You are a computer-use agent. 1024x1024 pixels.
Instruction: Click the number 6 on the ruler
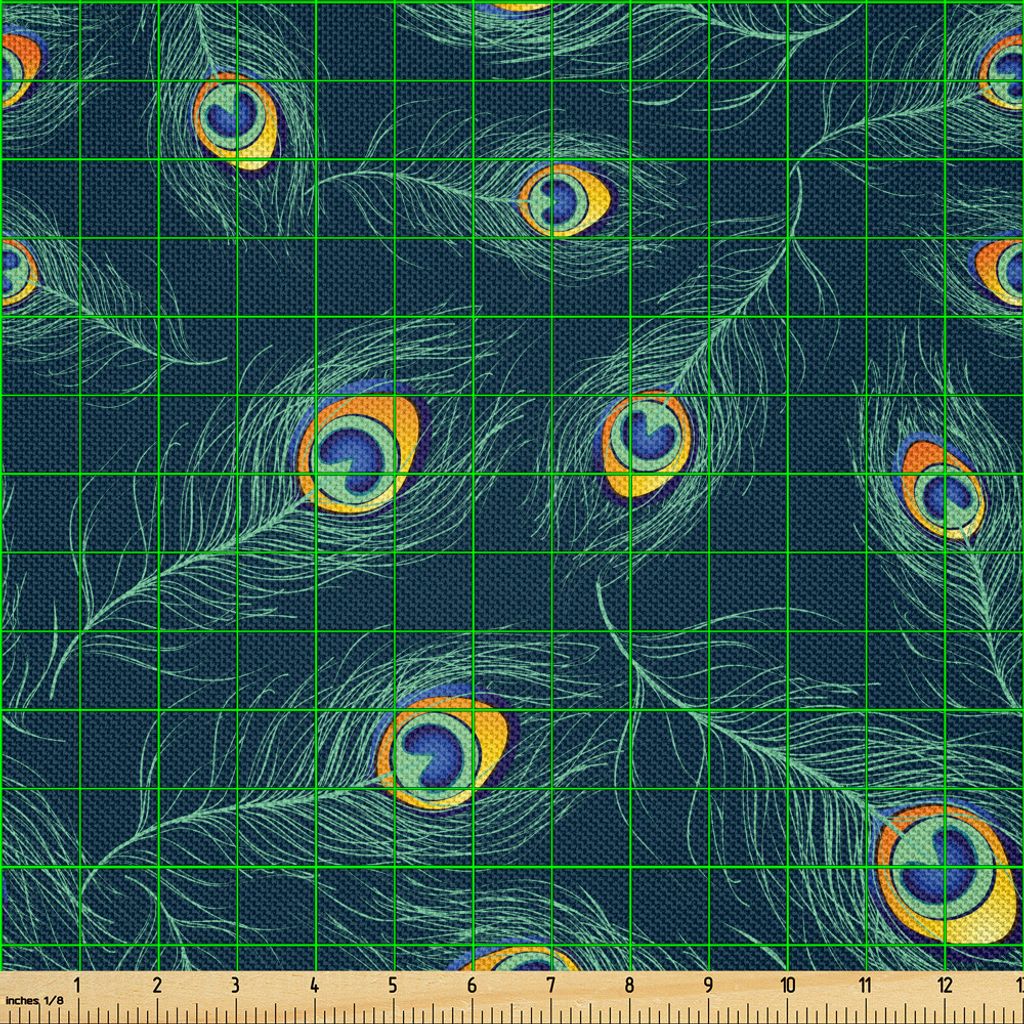(x=472, y=985)
